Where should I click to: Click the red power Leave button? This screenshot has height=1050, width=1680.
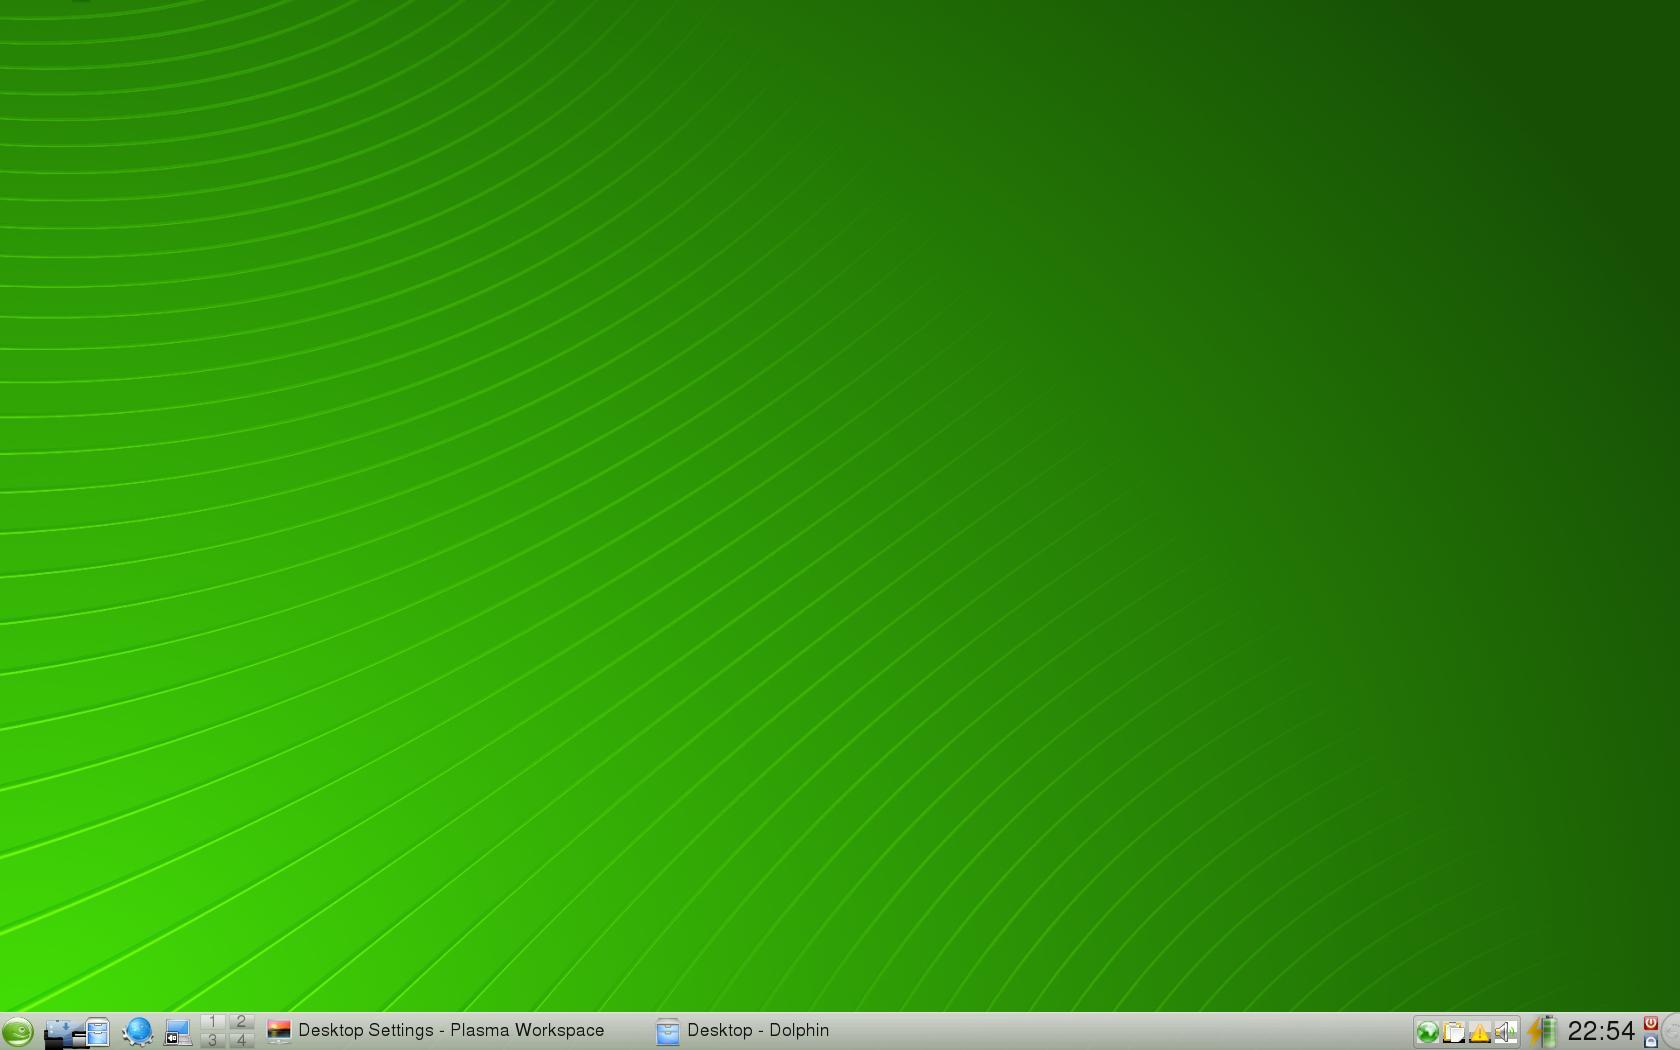(x=1651, y=1023)
